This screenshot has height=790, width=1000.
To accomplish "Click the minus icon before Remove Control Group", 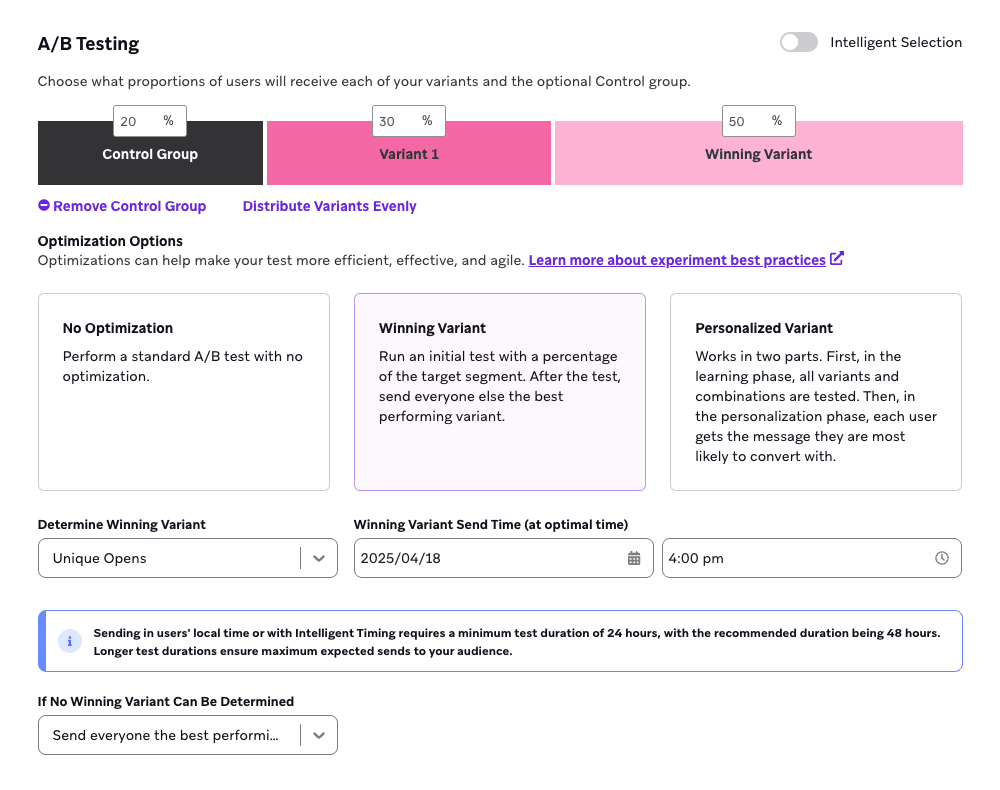I will tap(44, 206).
